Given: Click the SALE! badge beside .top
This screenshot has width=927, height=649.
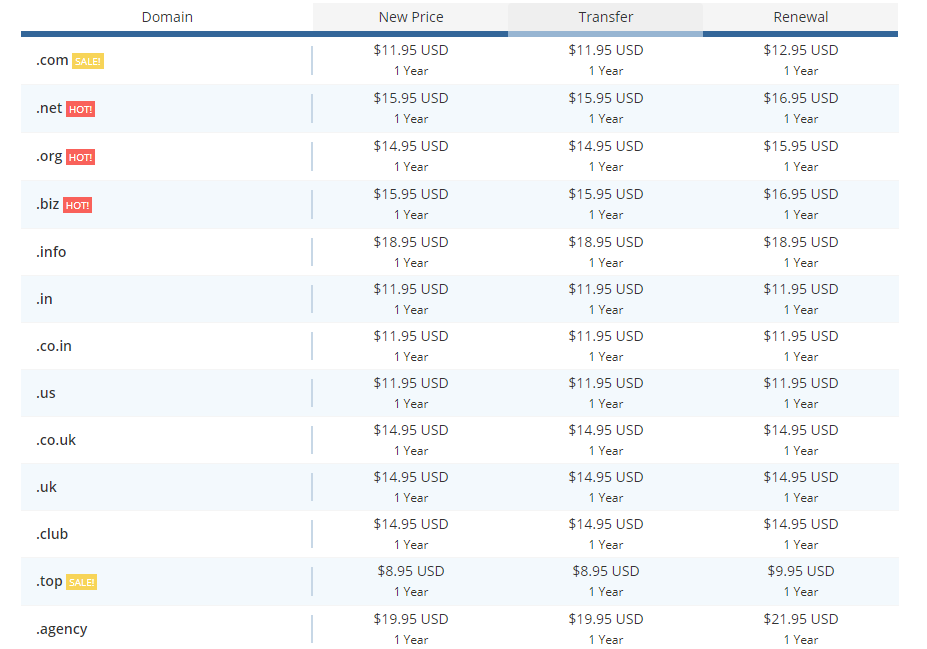Looking at the screenshot, I should pos(82,582).
